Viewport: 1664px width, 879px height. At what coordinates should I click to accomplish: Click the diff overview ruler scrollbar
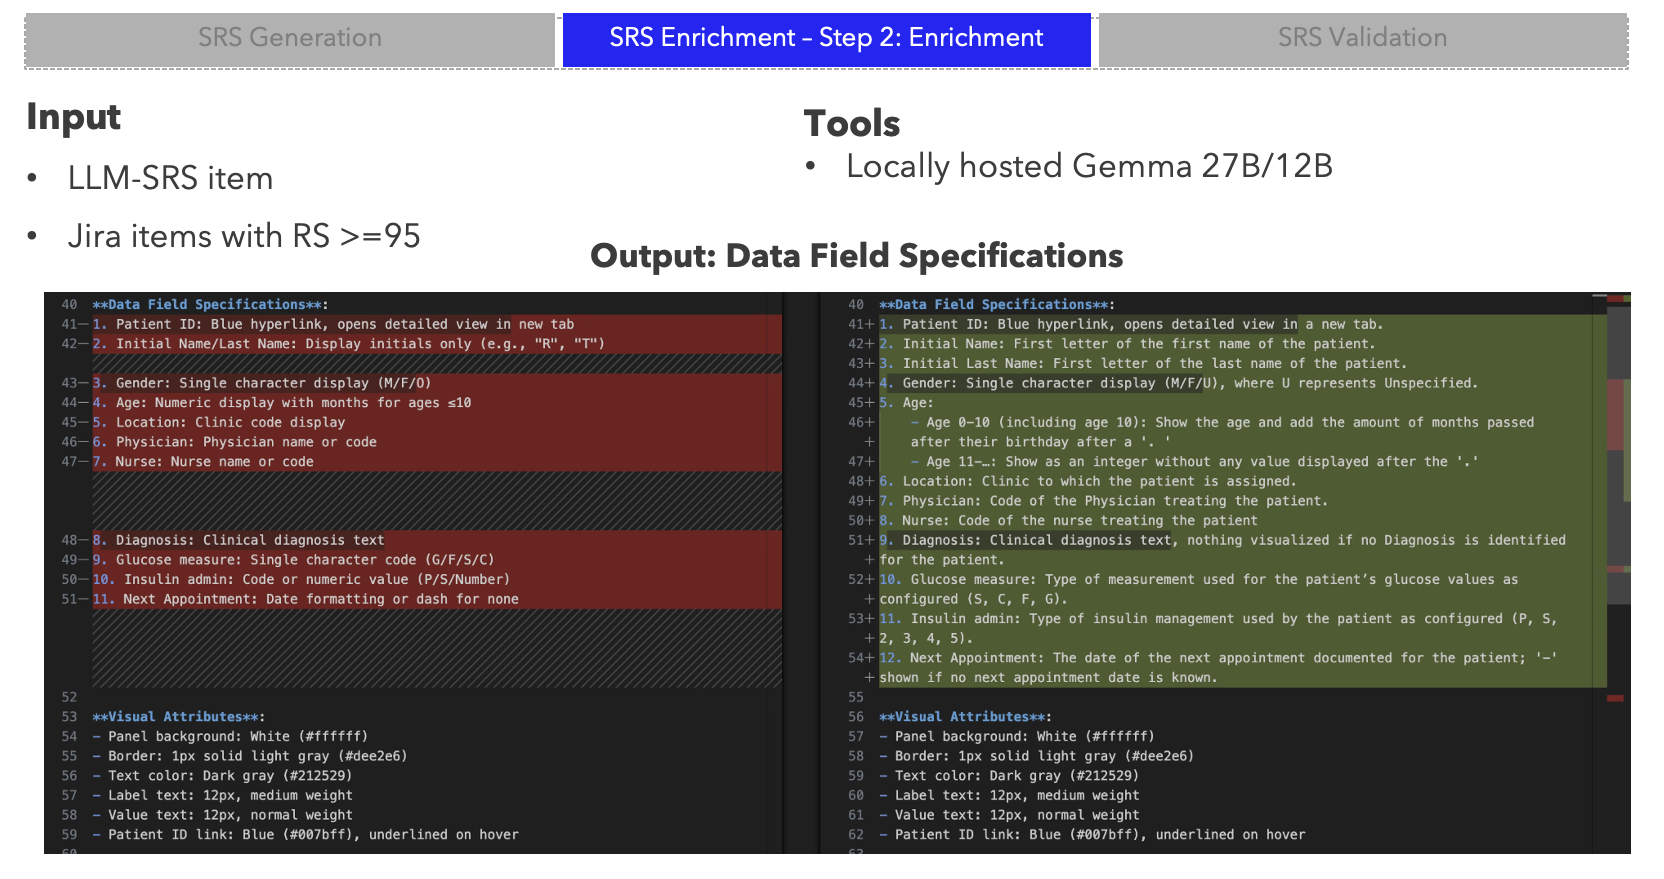point(1618,500)
